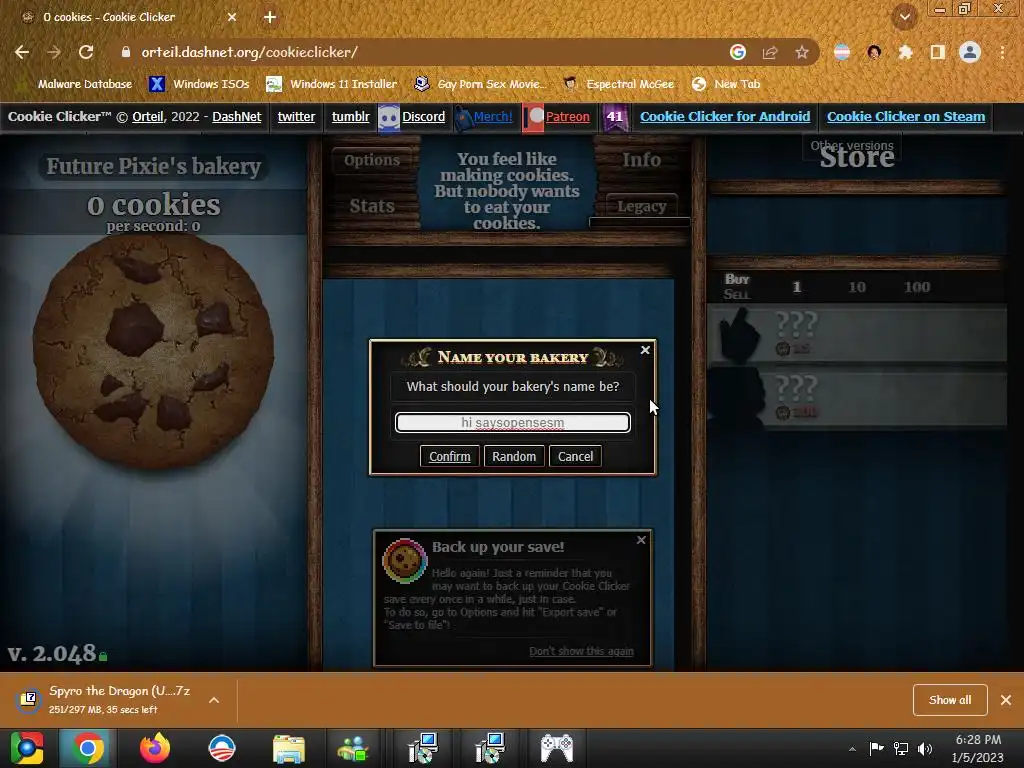Open Chrome three-dot menu
The image size is (1024, 768).
1002,52
